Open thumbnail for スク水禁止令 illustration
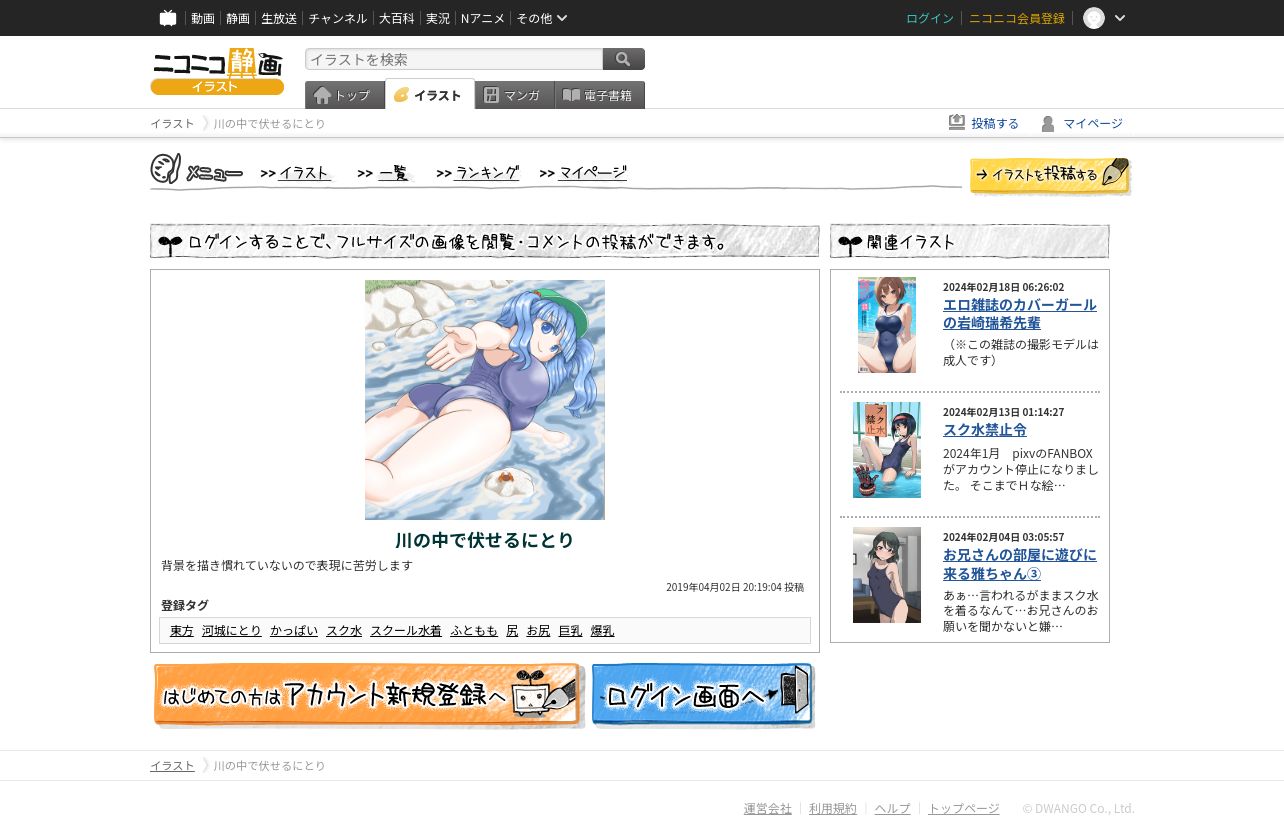The width and height of the screenshot is (1284, 835). click(887, 450)
